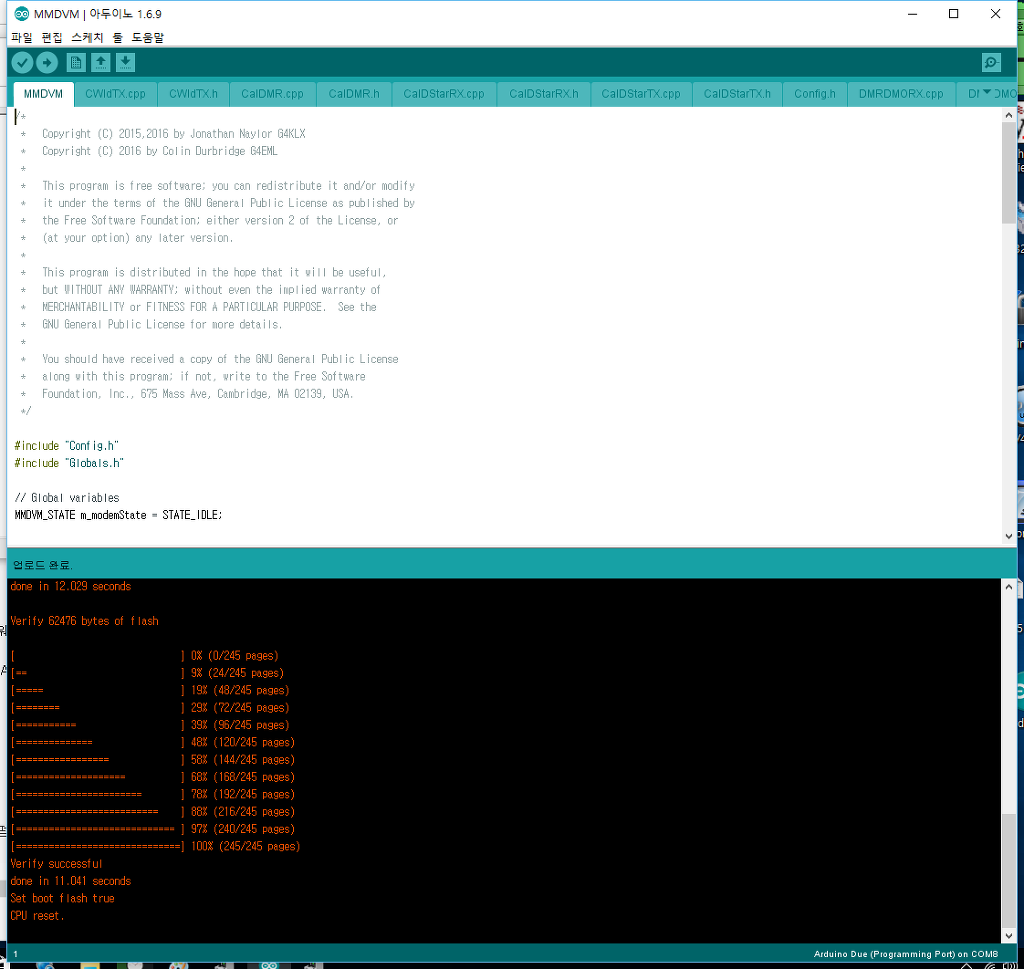Screen dimensions: 1024x969
Task: Open the 편집 menu
Action: tap(52, 37)
